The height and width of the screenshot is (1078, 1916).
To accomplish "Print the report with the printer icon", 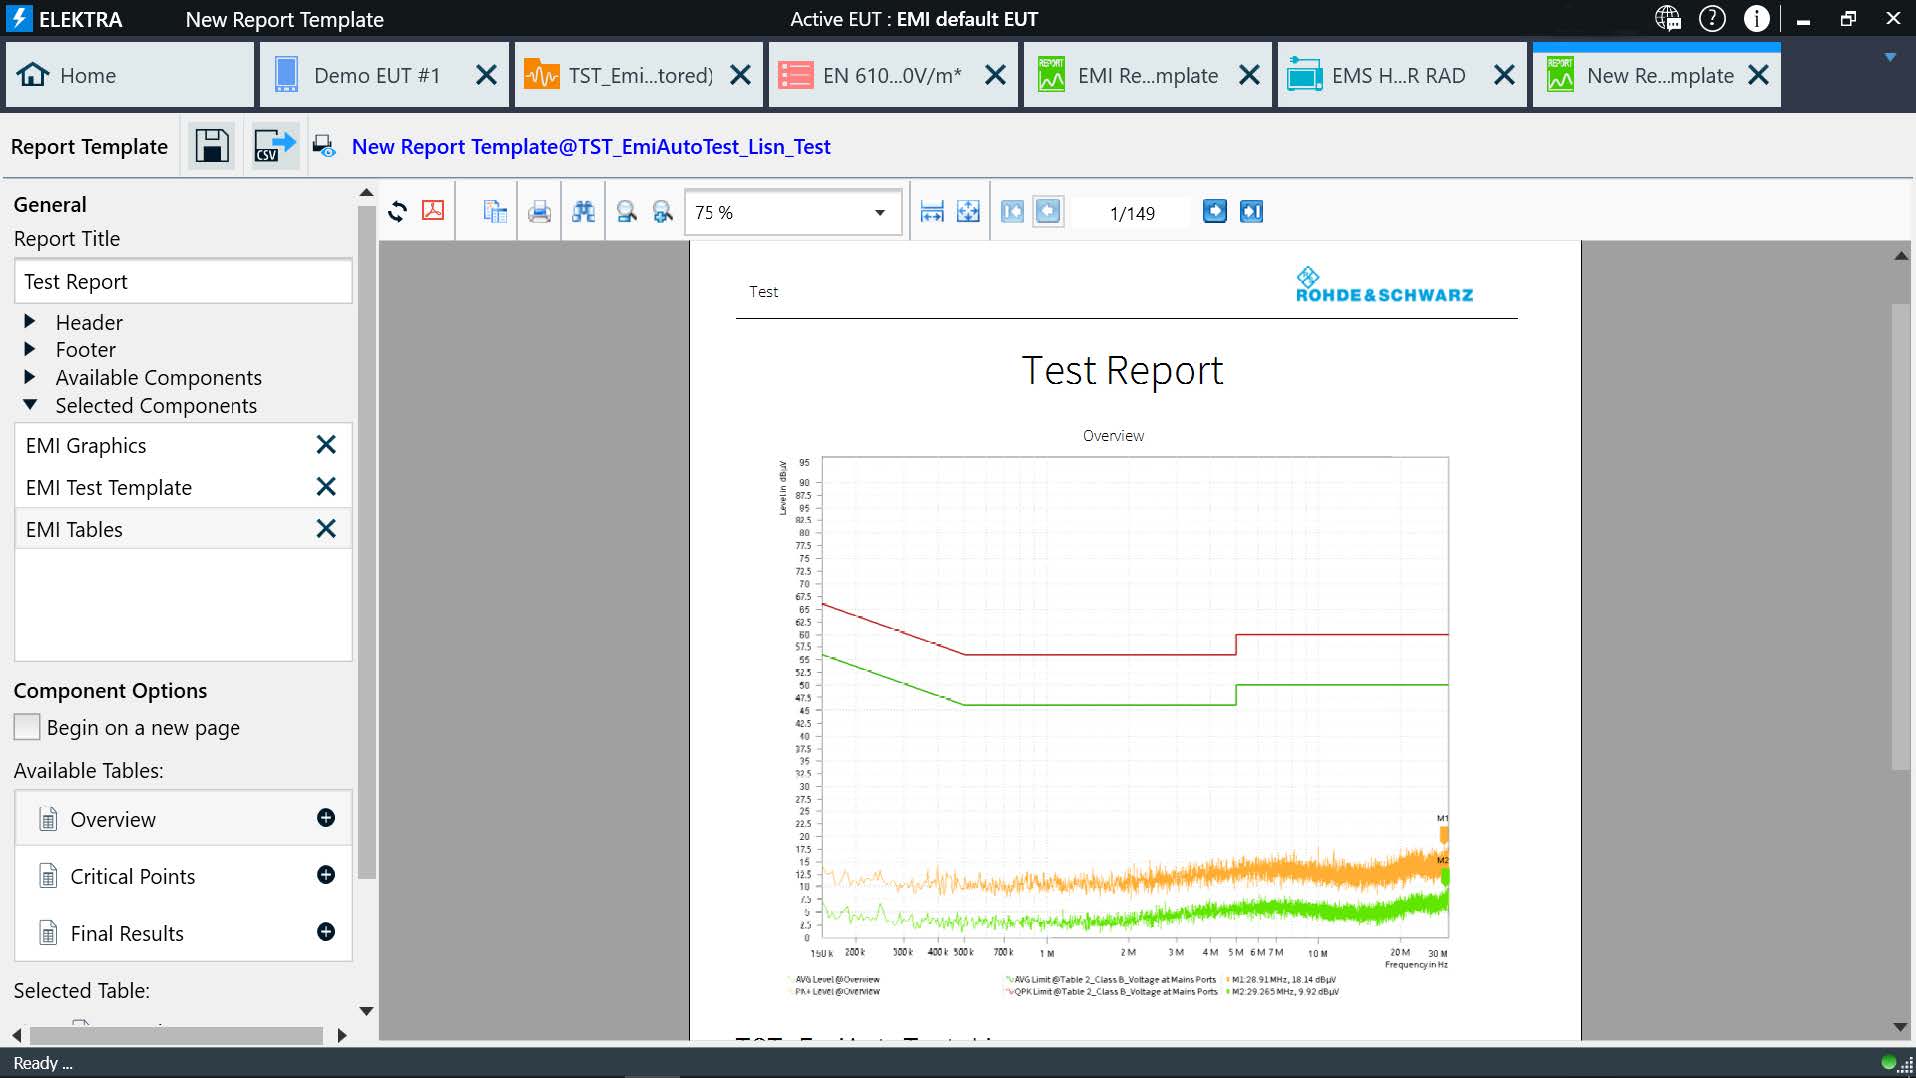I will (539, 212).
